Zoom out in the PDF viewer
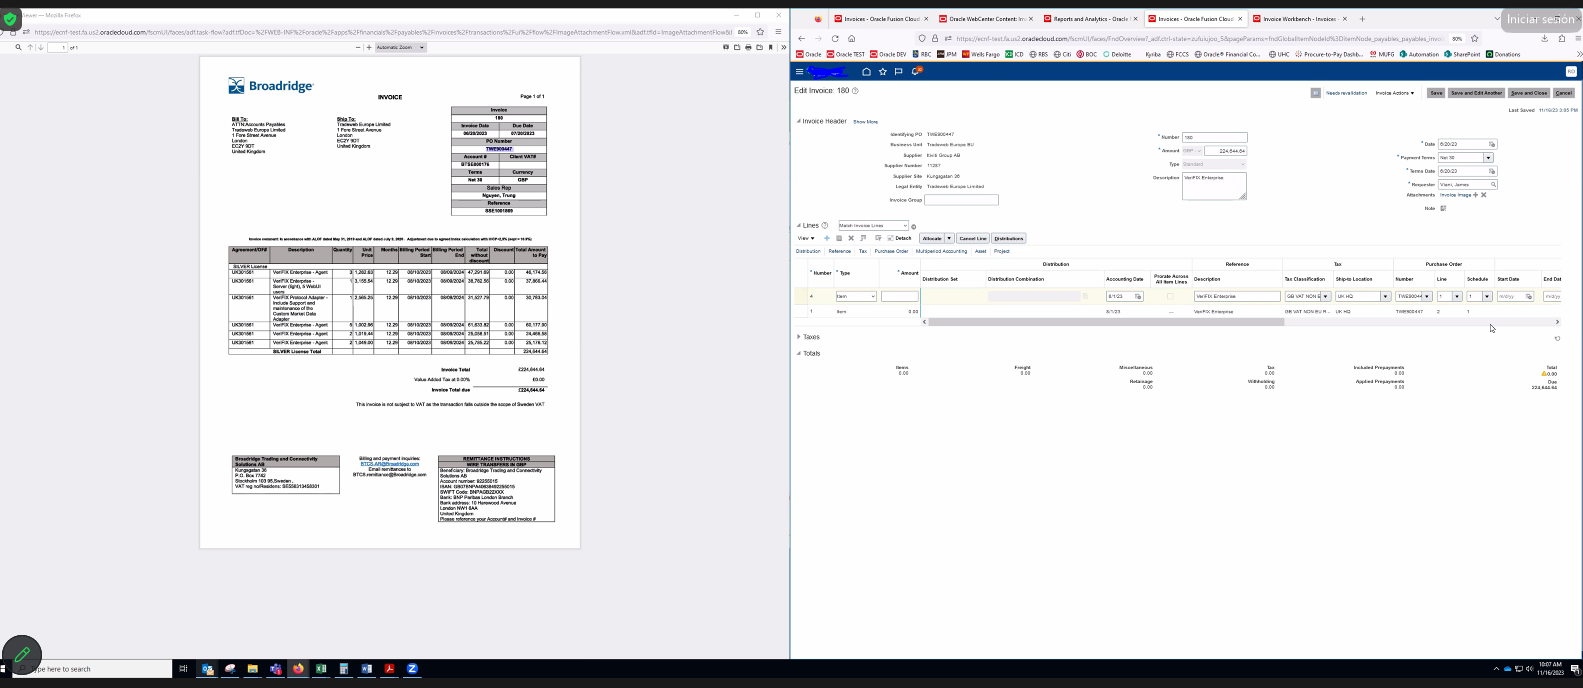 tap(359, 47)
